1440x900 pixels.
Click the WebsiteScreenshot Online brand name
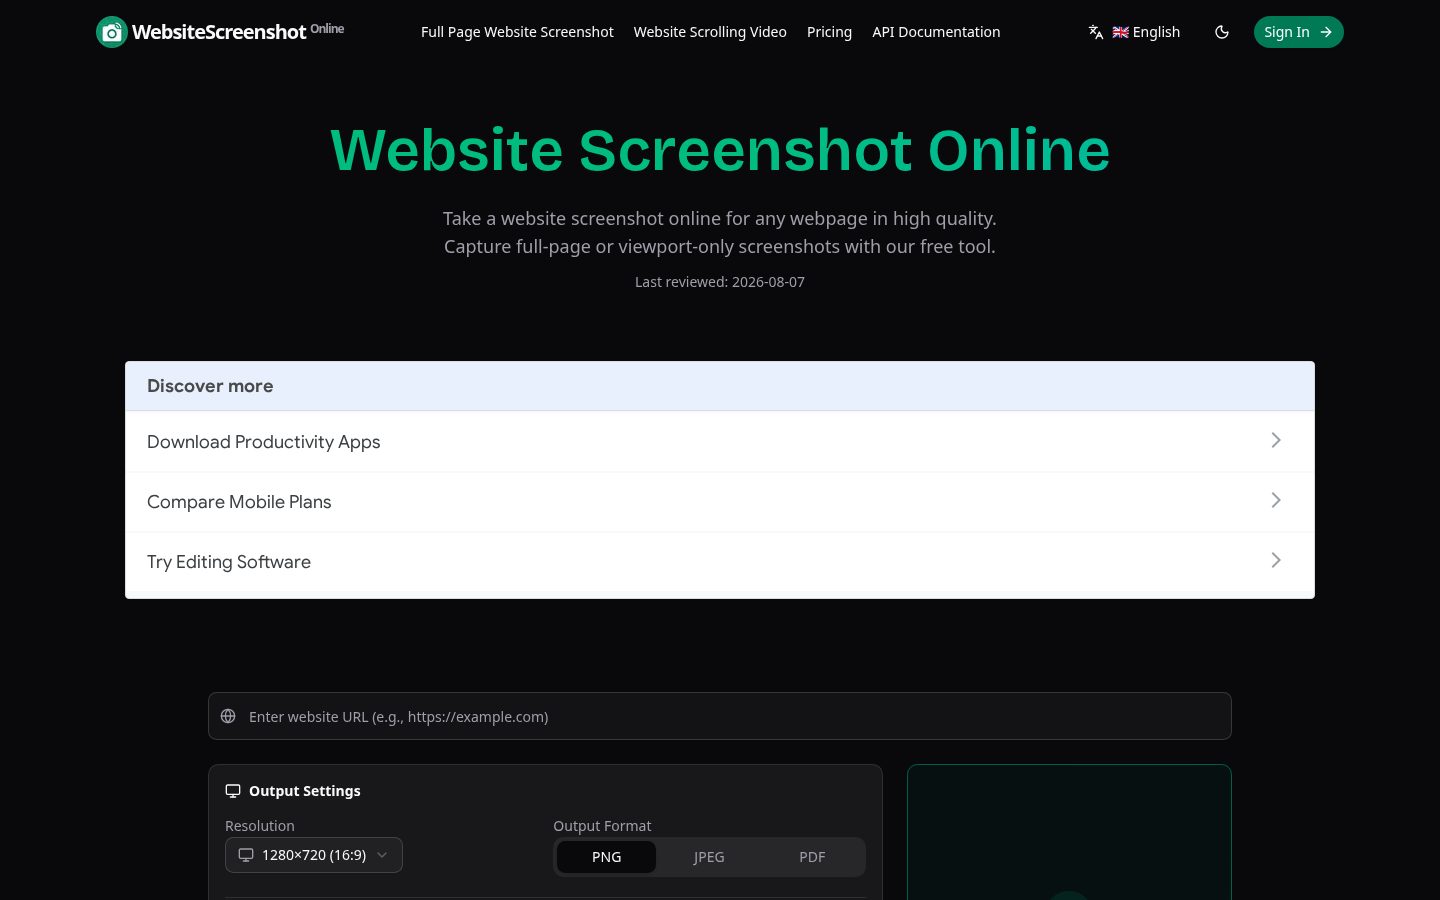pyautogui.click(x=238, y=32)
